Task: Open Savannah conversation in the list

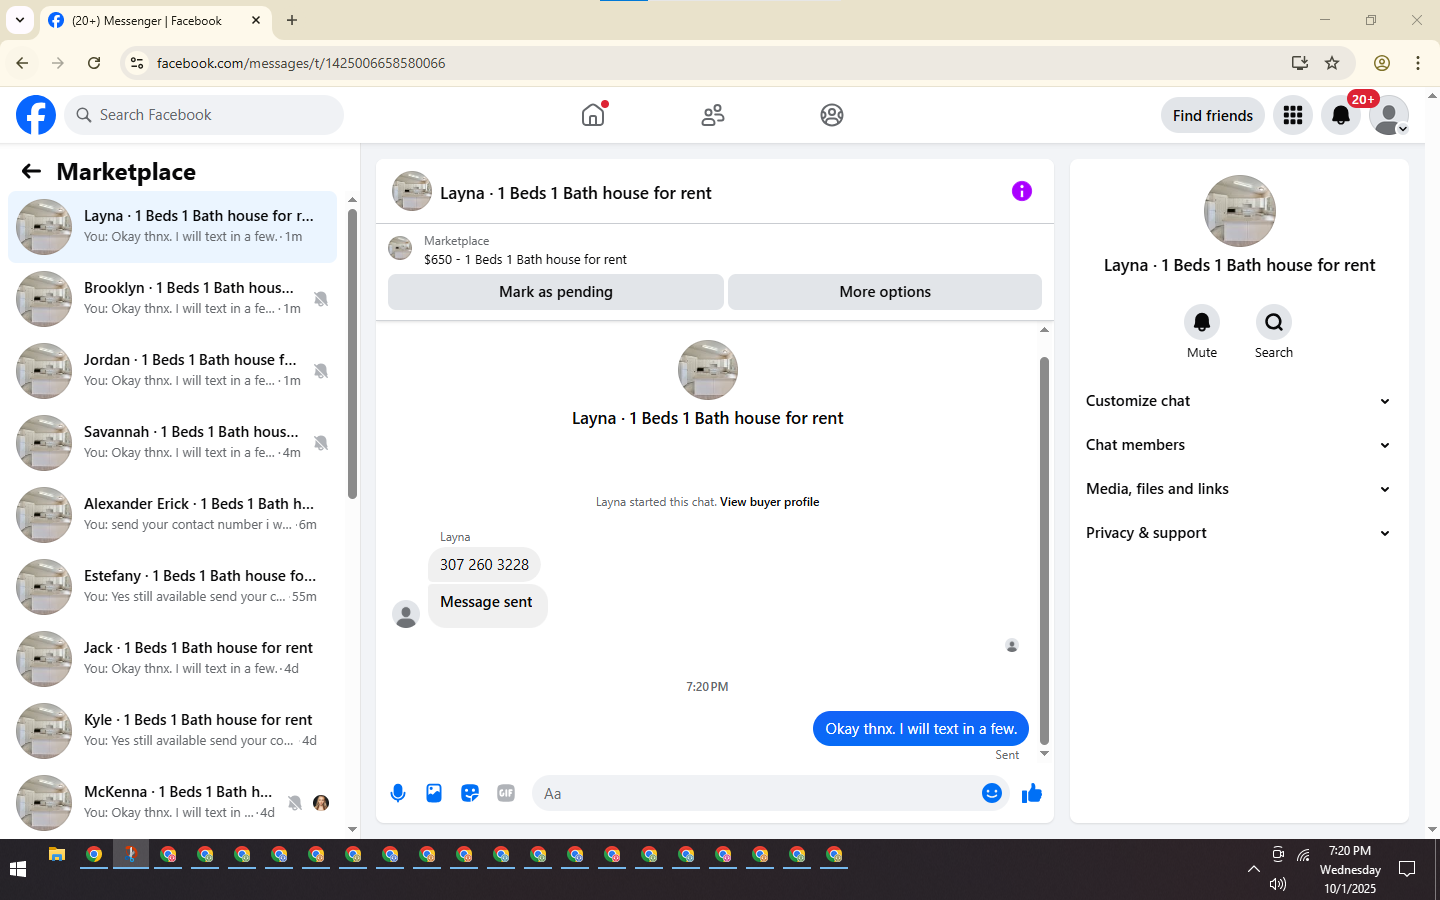Action: (172, 443)
